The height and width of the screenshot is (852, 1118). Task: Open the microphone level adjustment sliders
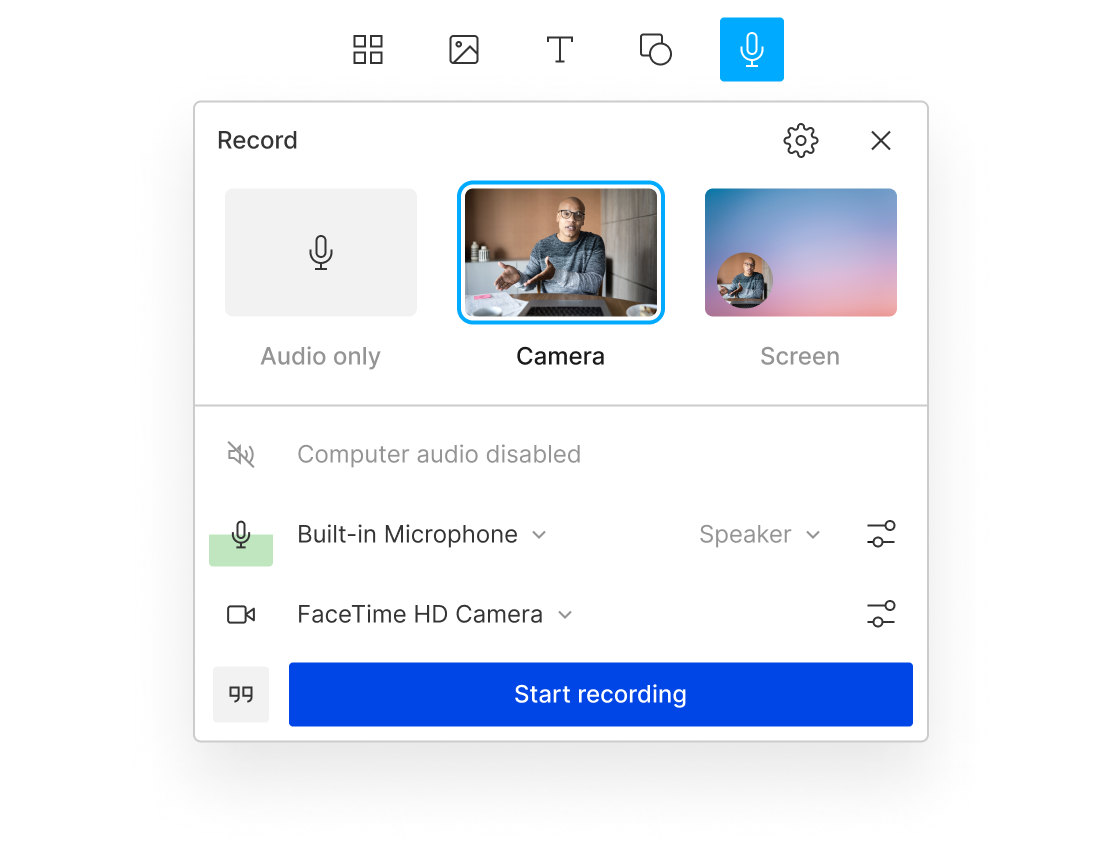pyautogui.click(x=880, y=534)
